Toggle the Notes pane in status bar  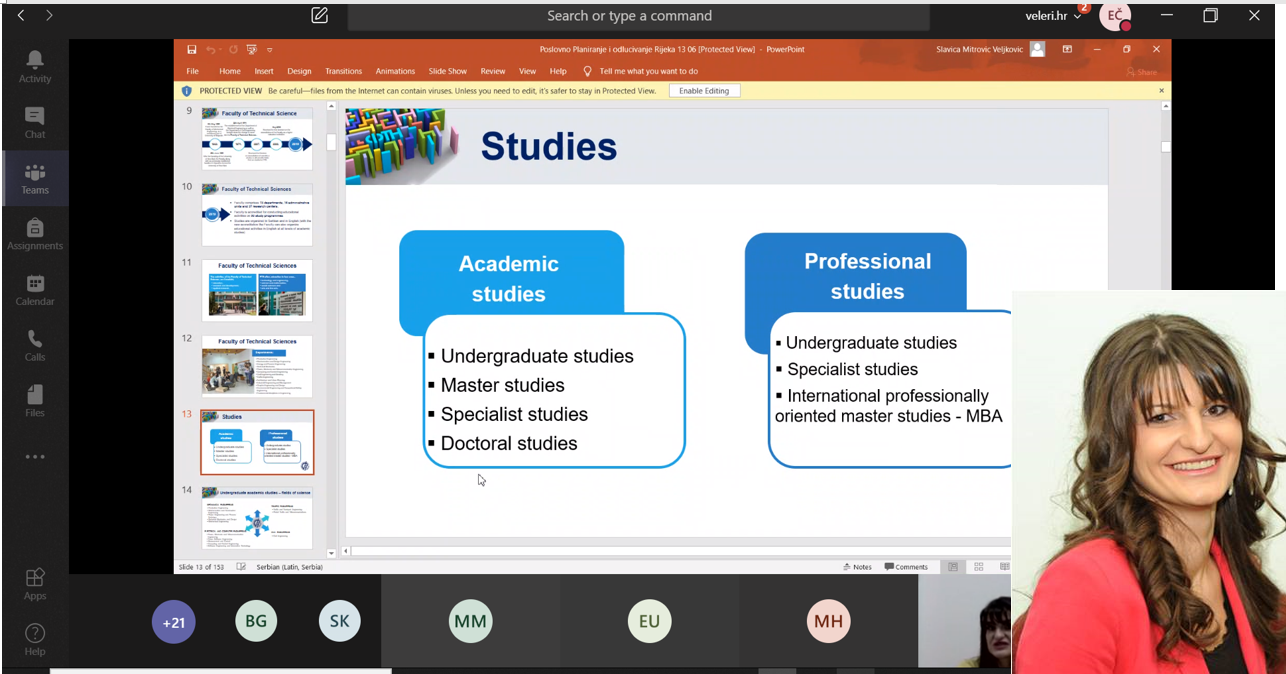pos(857,567)
